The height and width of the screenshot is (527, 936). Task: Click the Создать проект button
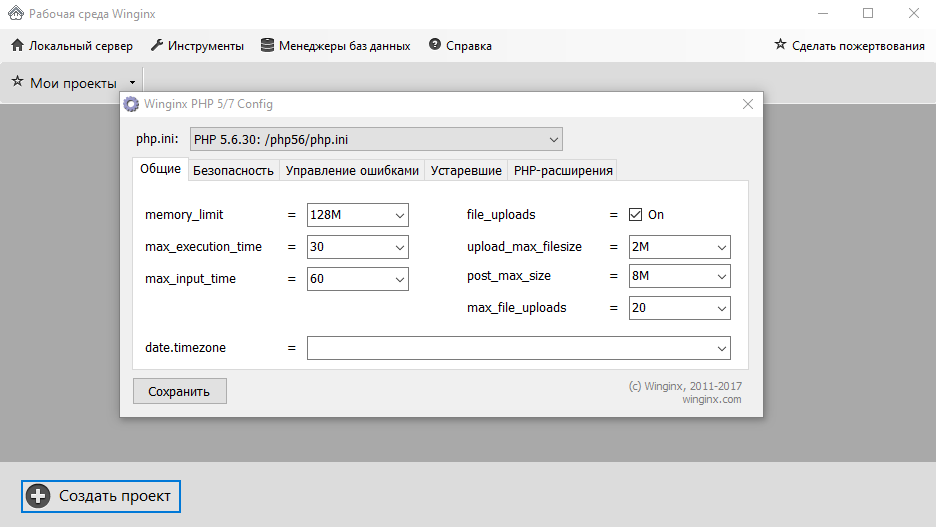101,497
